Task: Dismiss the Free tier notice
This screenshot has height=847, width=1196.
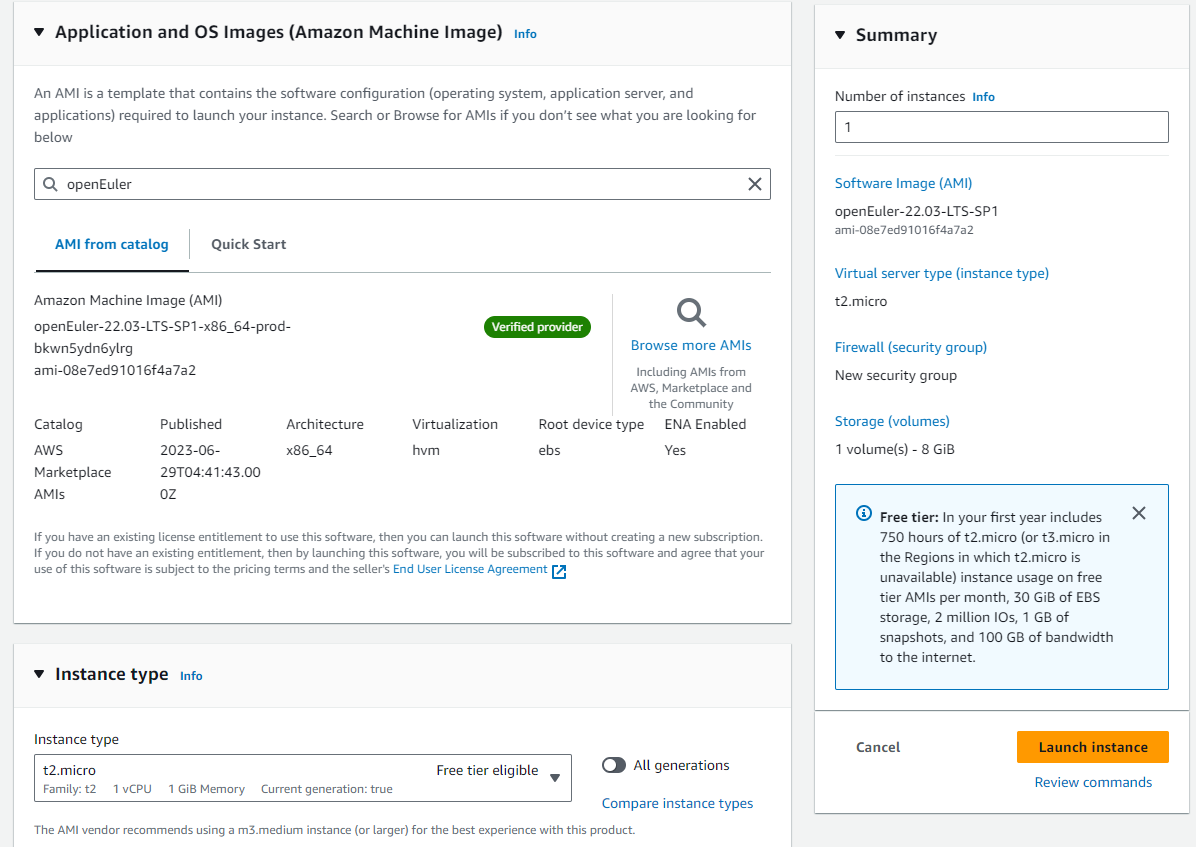Action: coord(1138,513)
